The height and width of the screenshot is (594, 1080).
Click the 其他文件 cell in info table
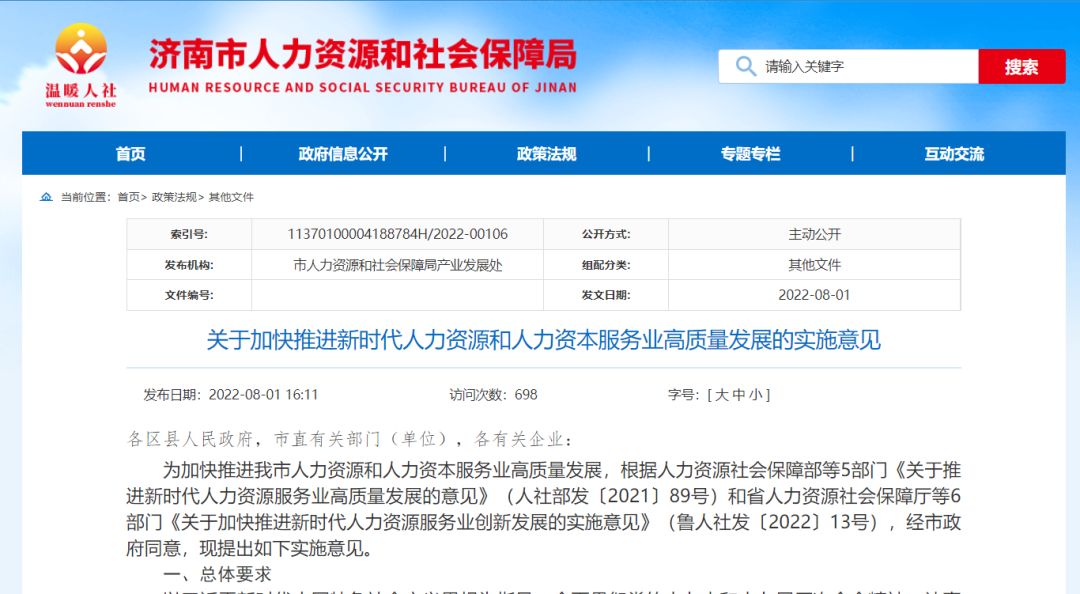tap(814, 265)
